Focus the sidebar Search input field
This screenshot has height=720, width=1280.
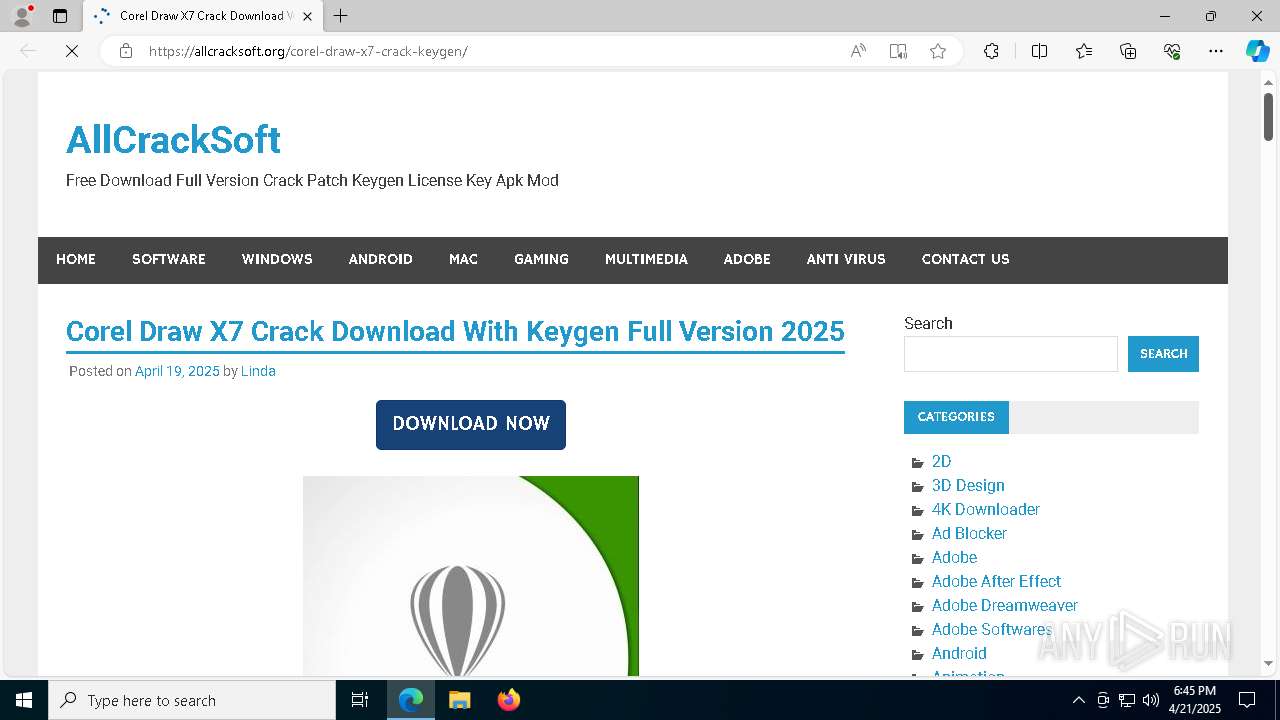(x=1011, y=354)
